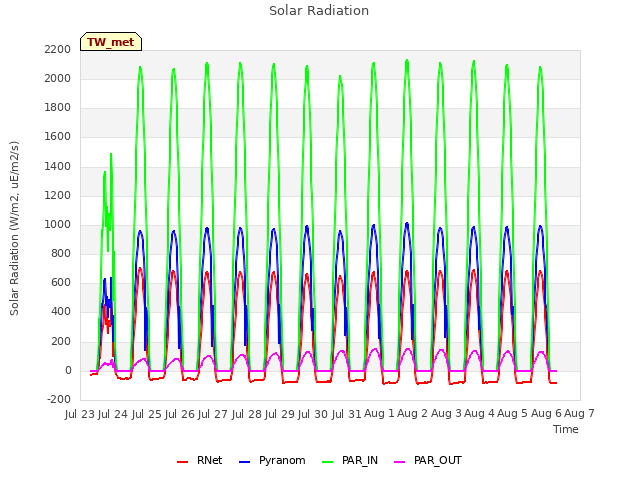The image size is (640, 480).
Task: Click the Jul 26 x-axis tick label
Action: click(x=180, y=414)
